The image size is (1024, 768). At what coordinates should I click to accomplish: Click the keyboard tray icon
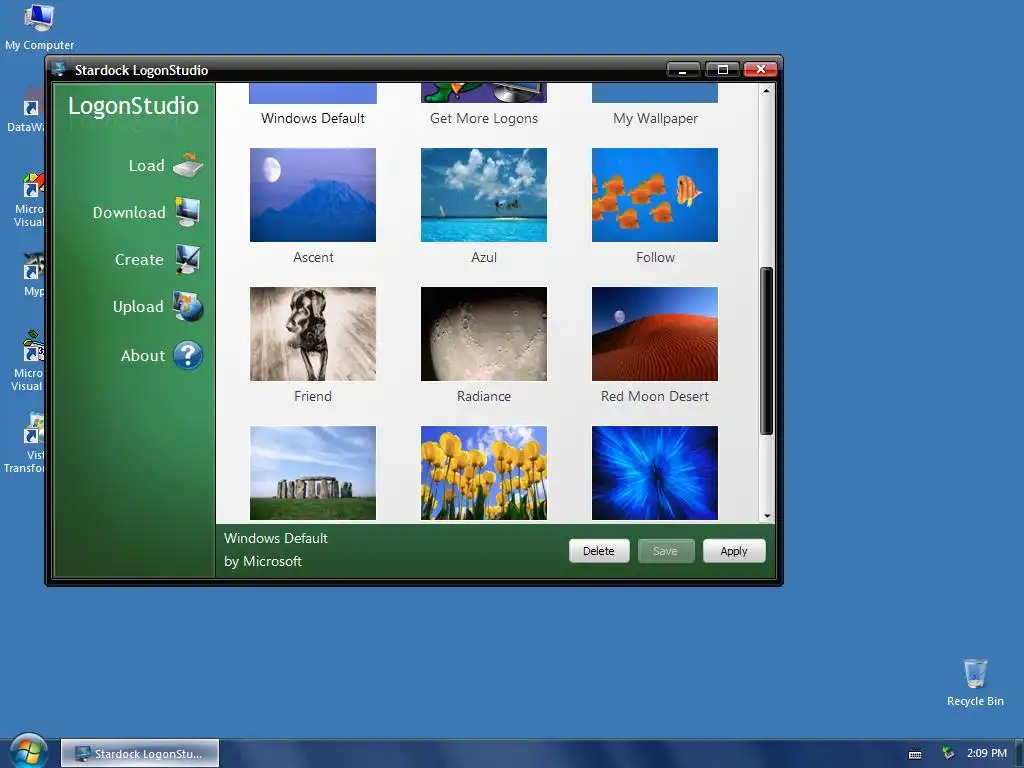tap(915, 754)
